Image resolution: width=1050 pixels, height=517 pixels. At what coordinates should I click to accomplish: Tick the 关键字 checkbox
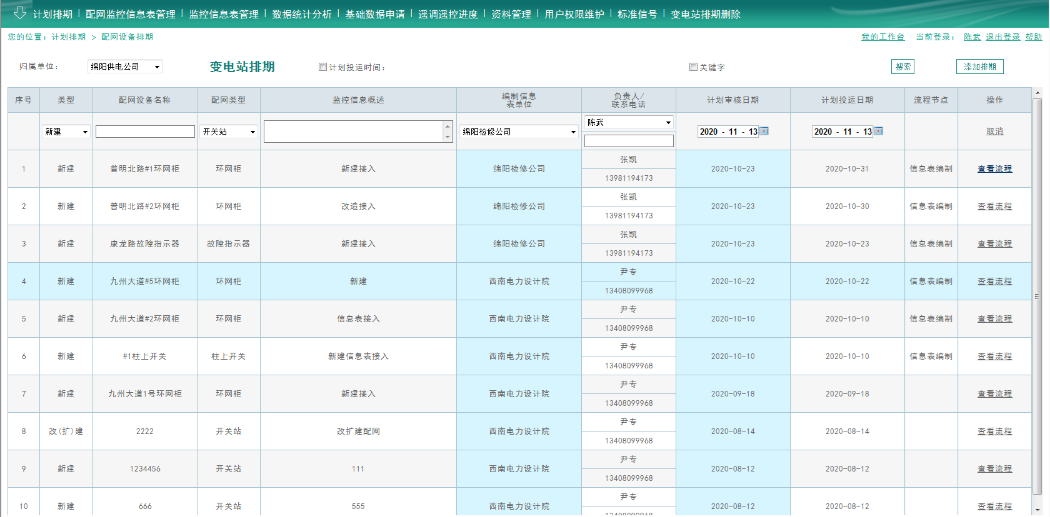coord(693,68)
